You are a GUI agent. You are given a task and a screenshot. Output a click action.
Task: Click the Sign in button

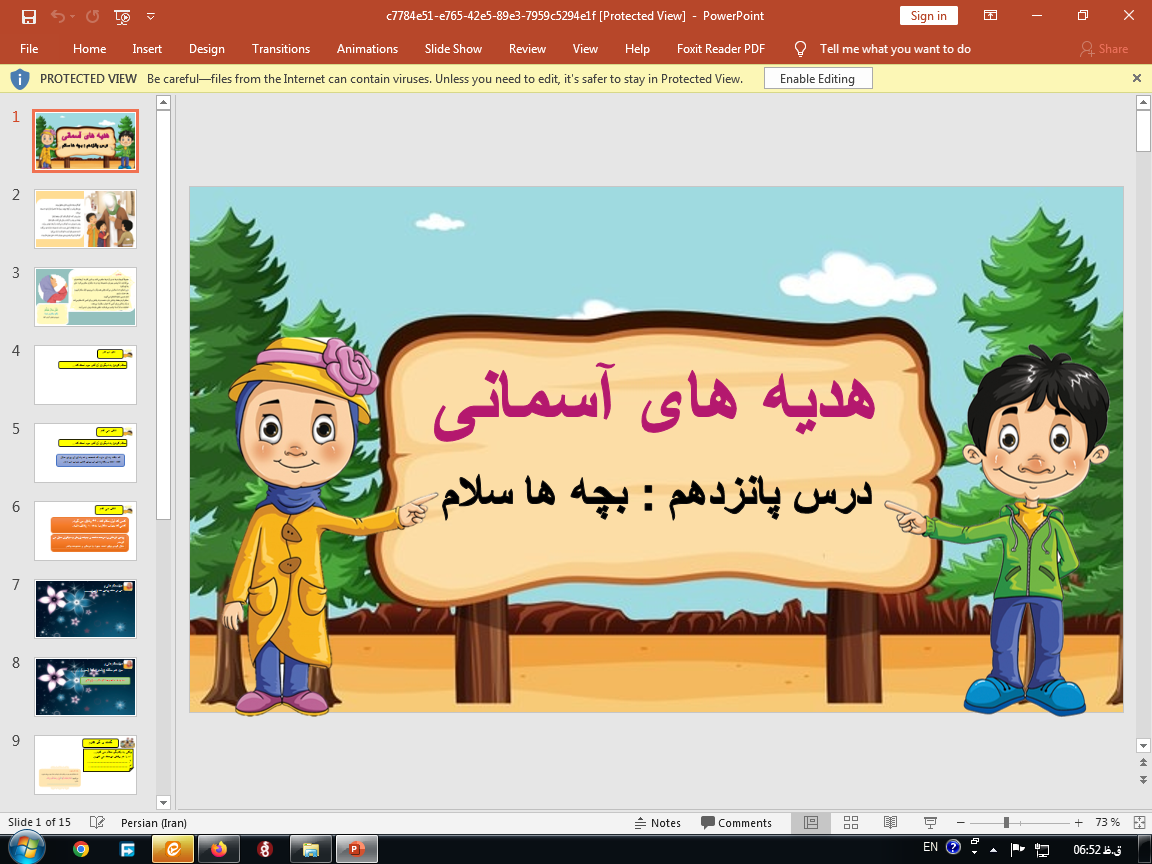tap(928, 15)
